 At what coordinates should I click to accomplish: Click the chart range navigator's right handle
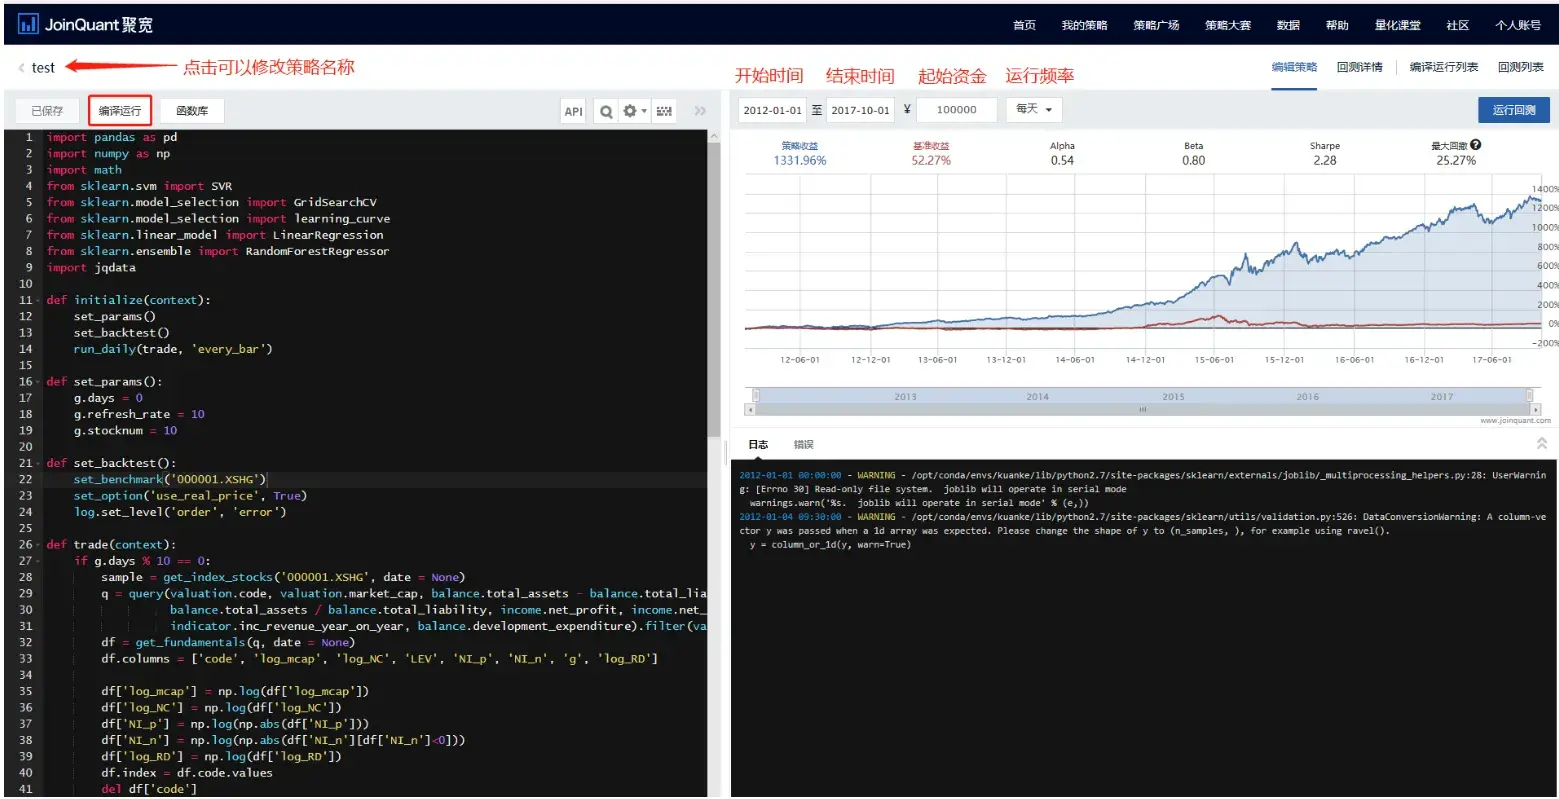coord(1530,396)
